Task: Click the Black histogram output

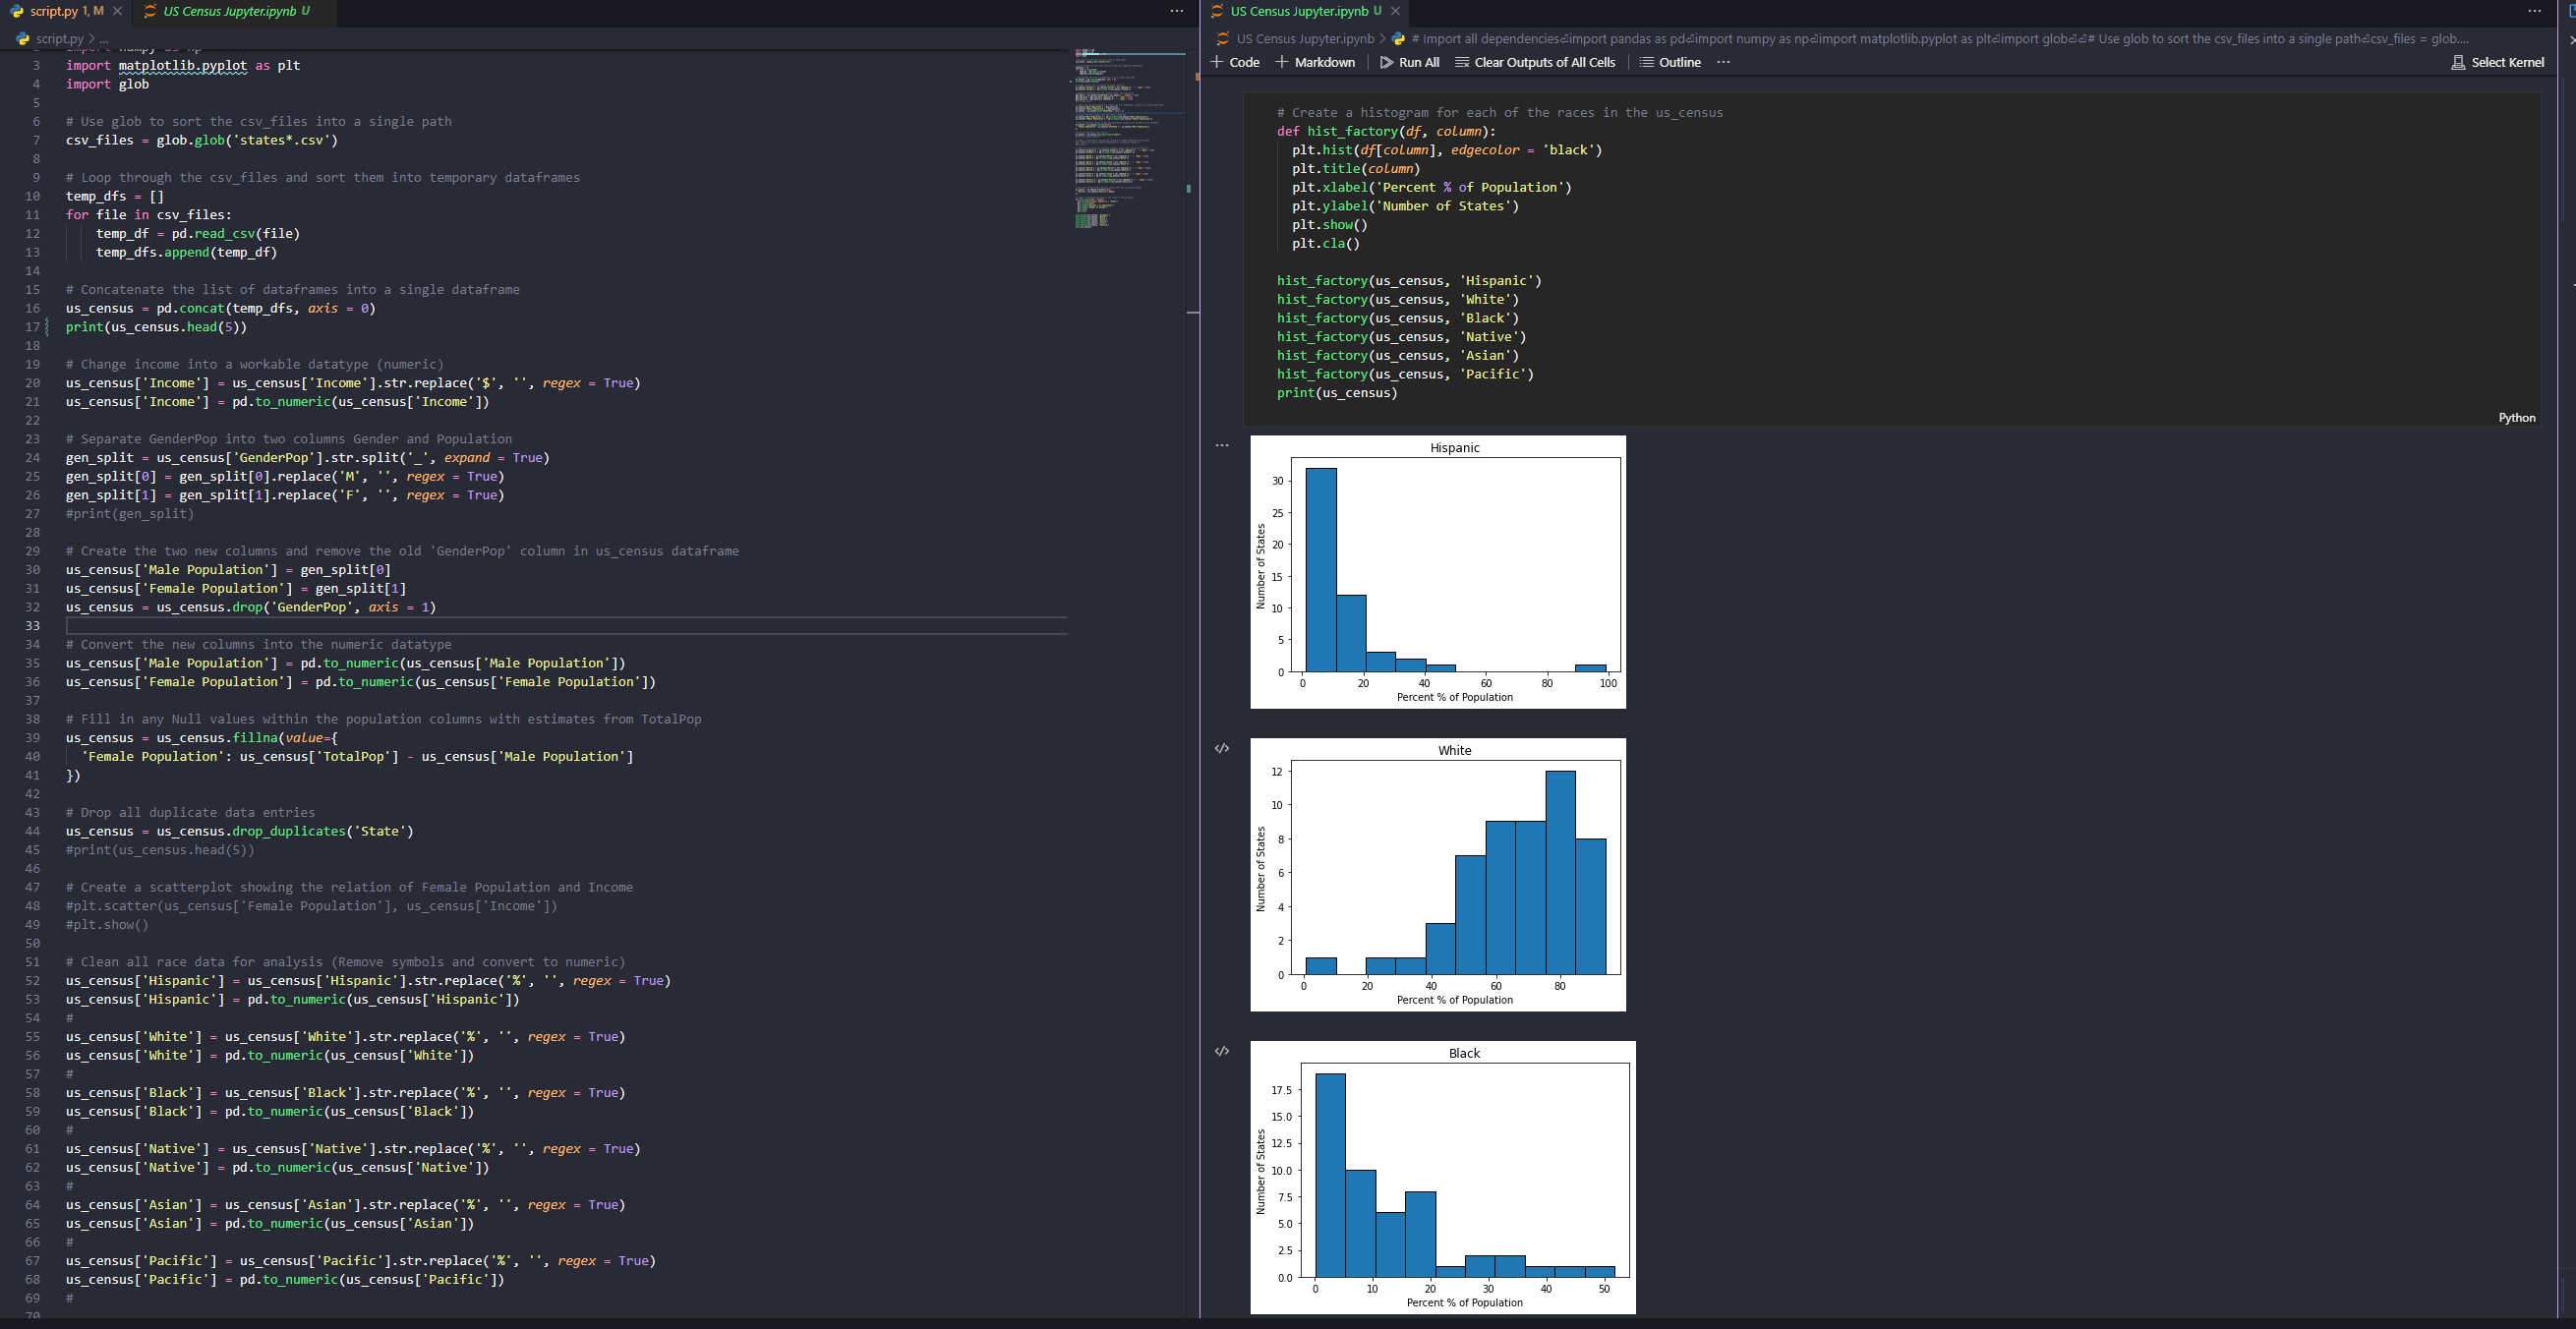Action: coord(1443,1178)
